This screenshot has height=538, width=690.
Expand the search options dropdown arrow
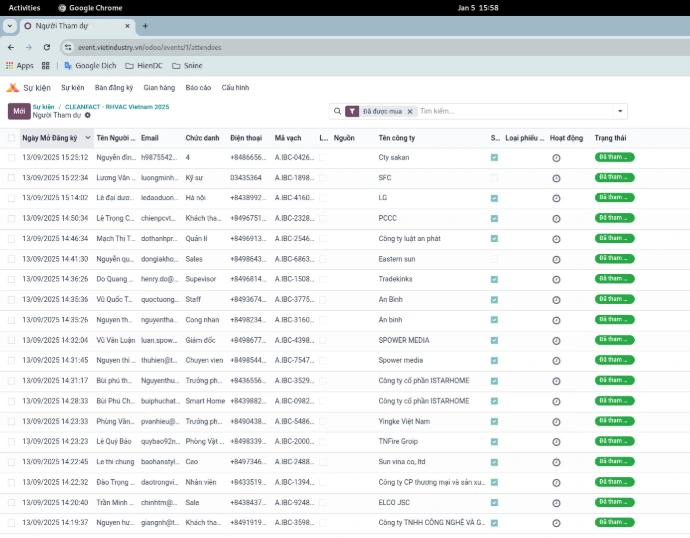tap(621, 111)
